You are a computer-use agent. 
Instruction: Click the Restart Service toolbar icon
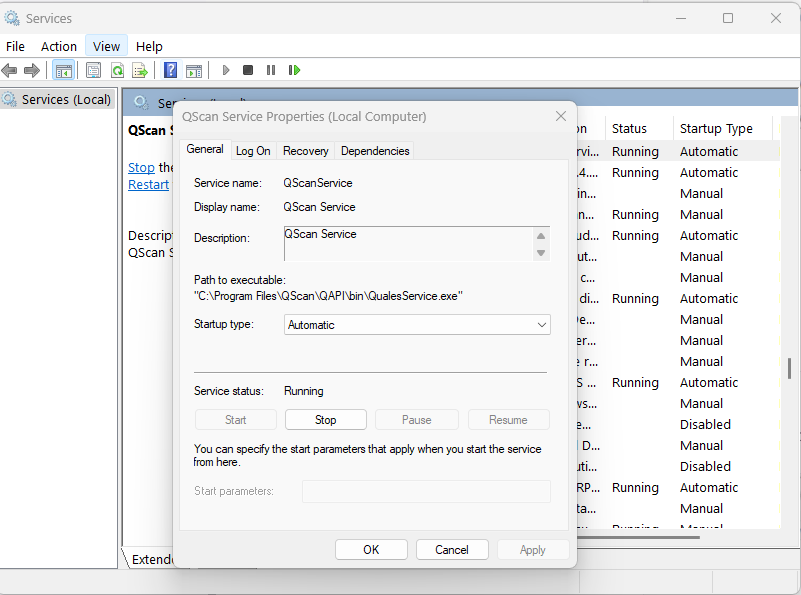[294, 70]
